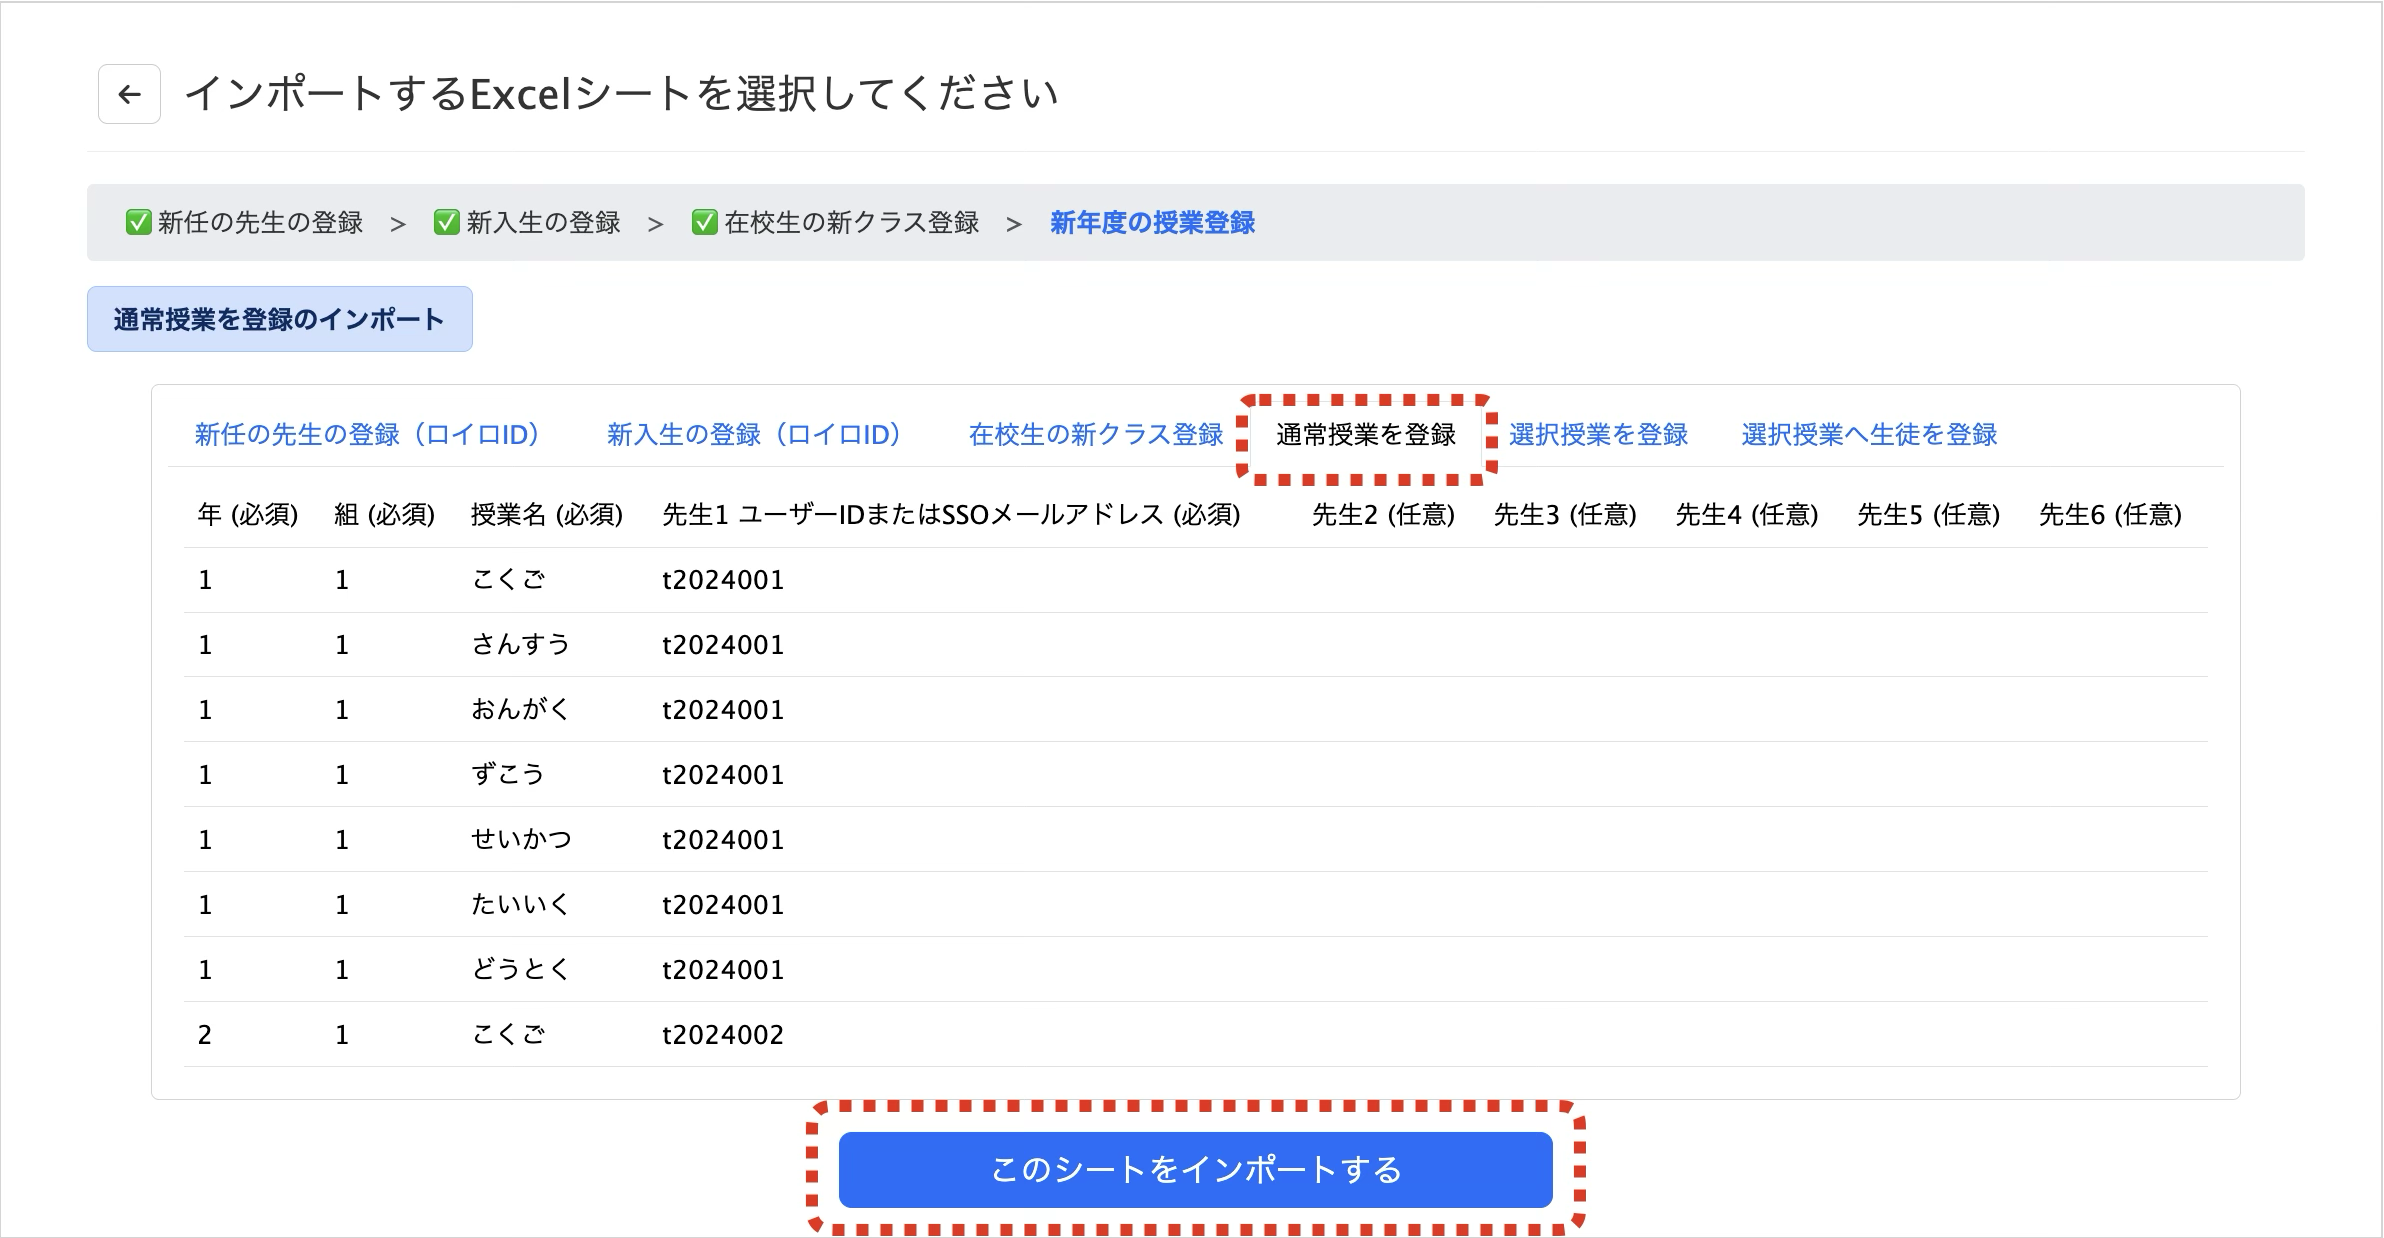Image resolution: width=2384 pixels, height=1238 pixels.
Task: Click the さんすう row cell
Action: 520,644
